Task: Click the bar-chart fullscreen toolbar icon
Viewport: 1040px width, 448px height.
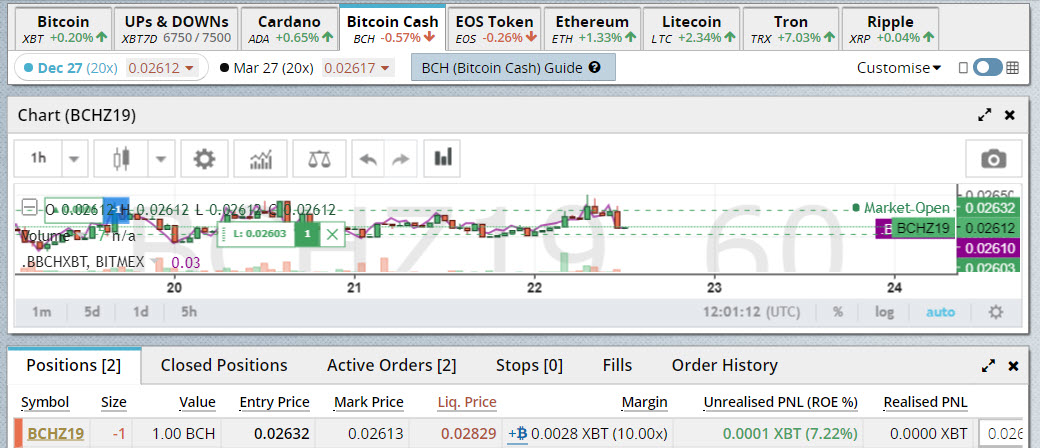Action: (x=442, y=158)
